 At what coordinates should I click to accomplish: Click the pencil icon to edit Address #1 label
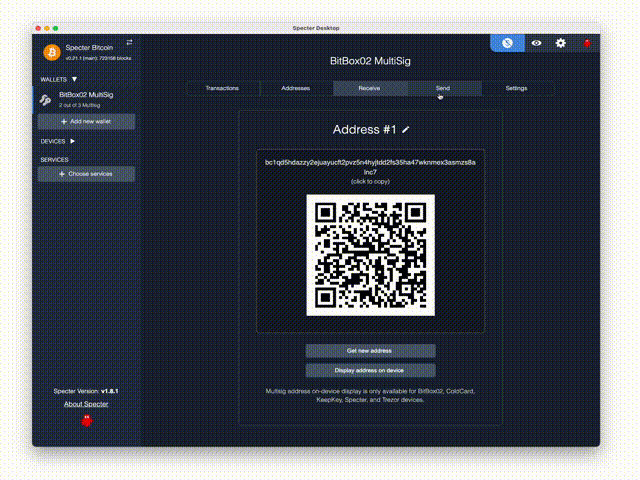tap(406, 130)
